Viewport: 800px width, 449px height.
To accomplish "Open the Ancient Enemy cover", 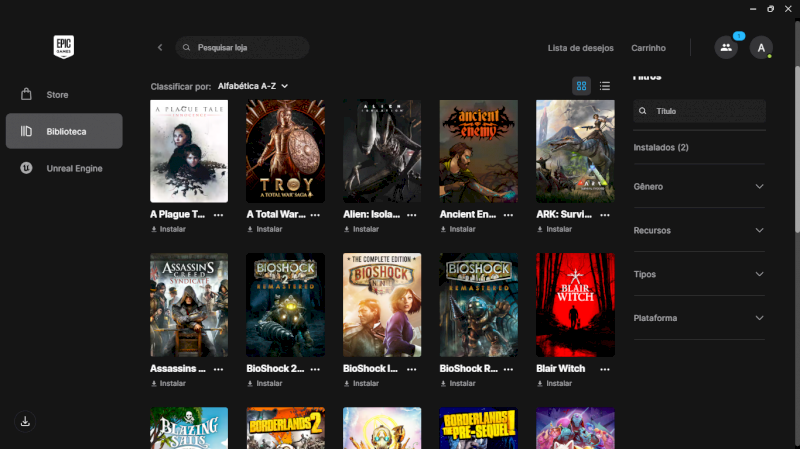I will tap(479, 151).
